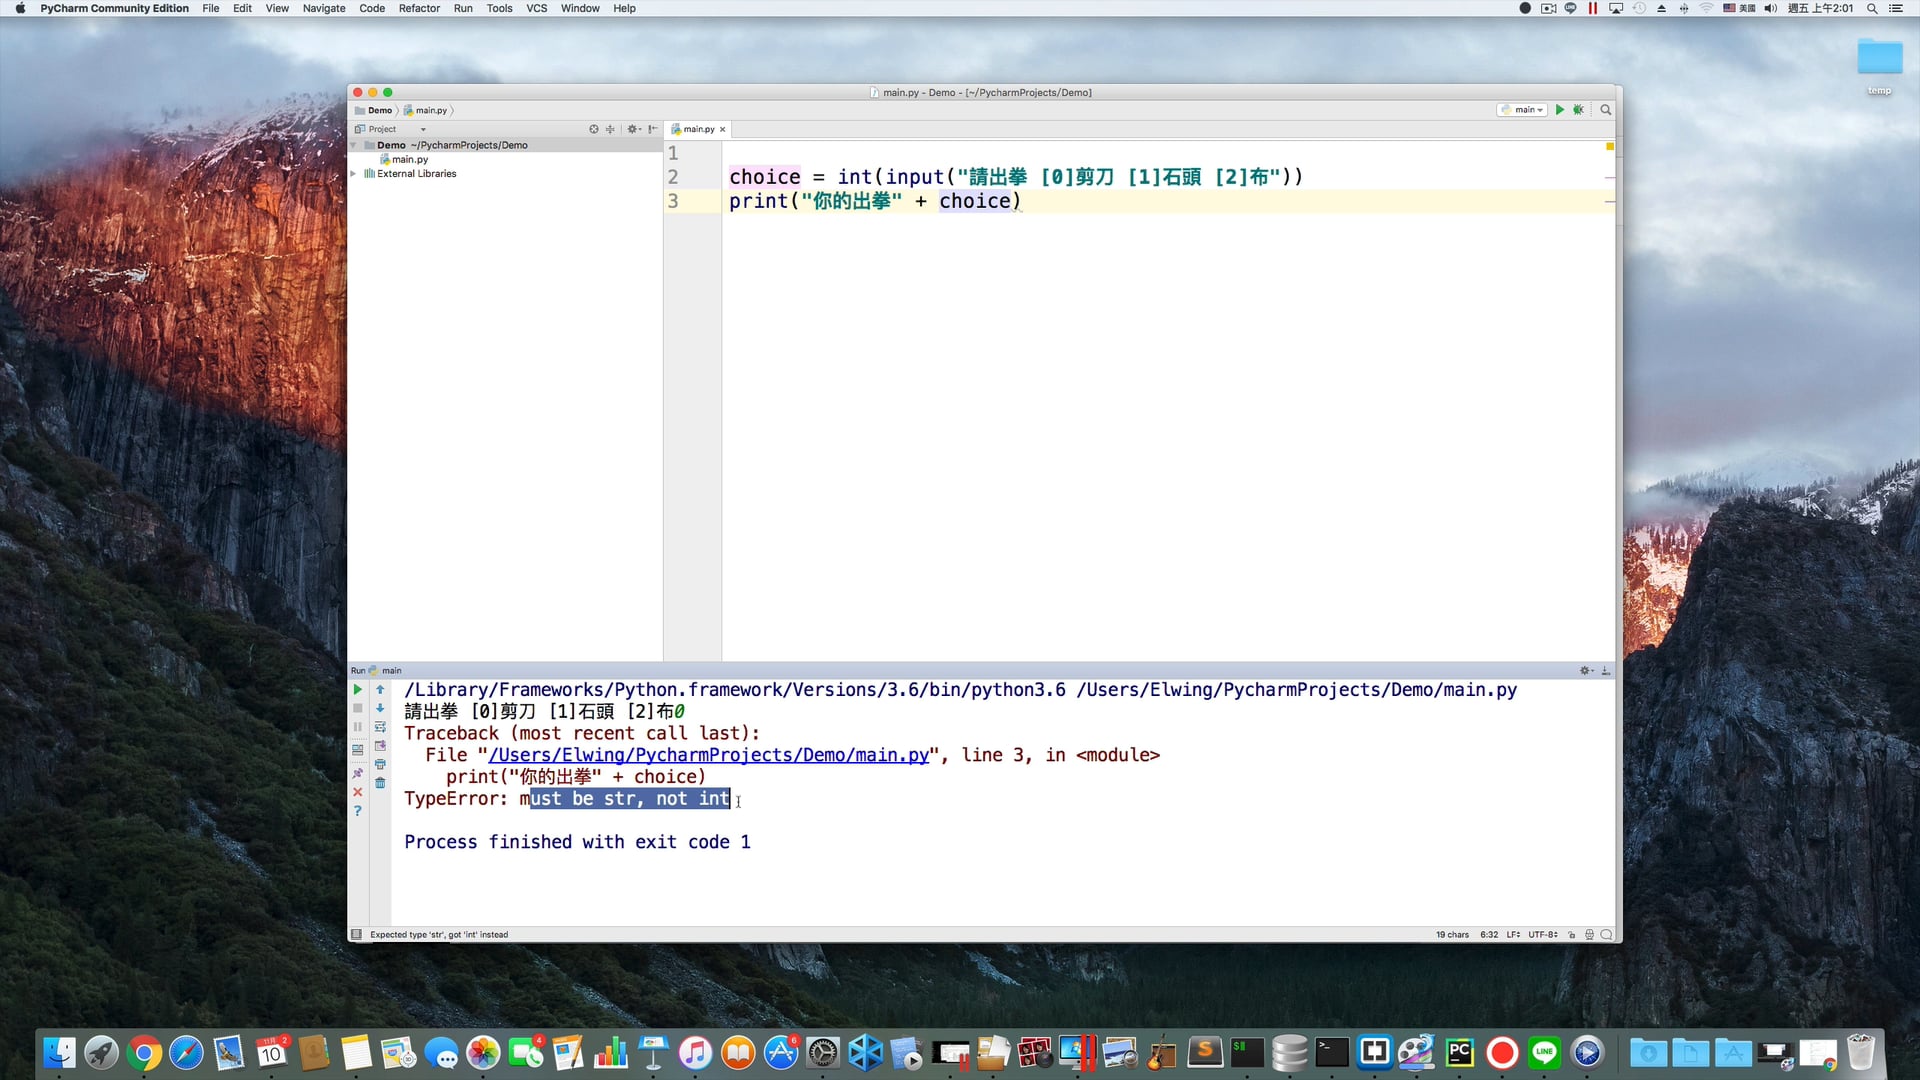Open Run panel help question mark
The width and height of the screenshot is (1920, 1080).
357,811
